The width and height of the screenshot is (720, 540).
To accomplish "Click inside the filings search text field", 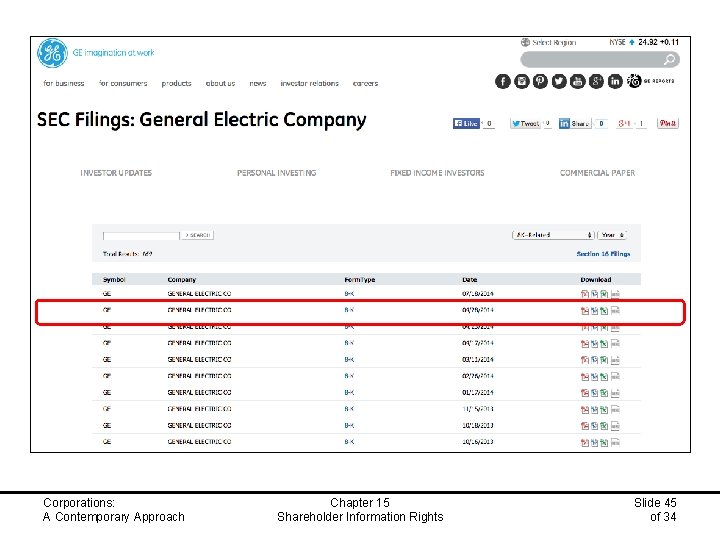I will coord(141,236).
